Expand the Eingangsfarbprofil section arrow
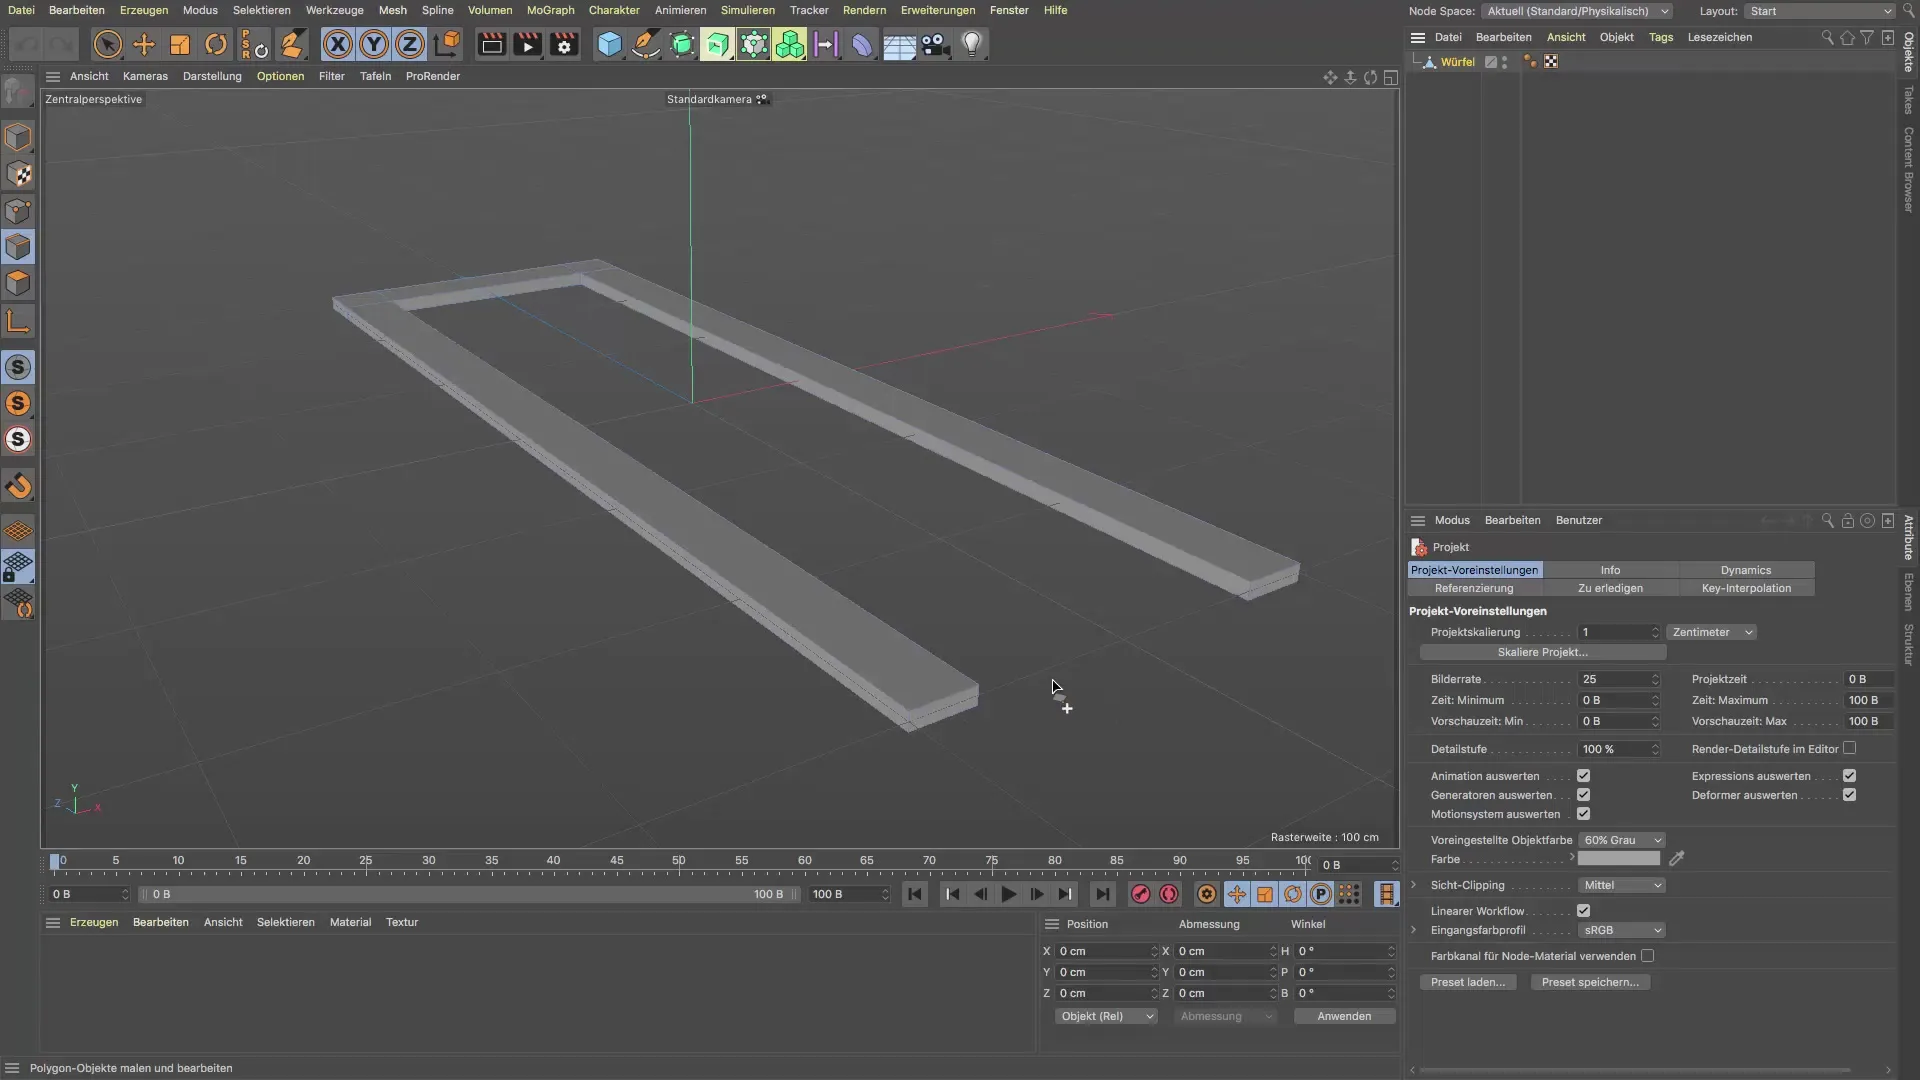 click(x=1414, y=930)
